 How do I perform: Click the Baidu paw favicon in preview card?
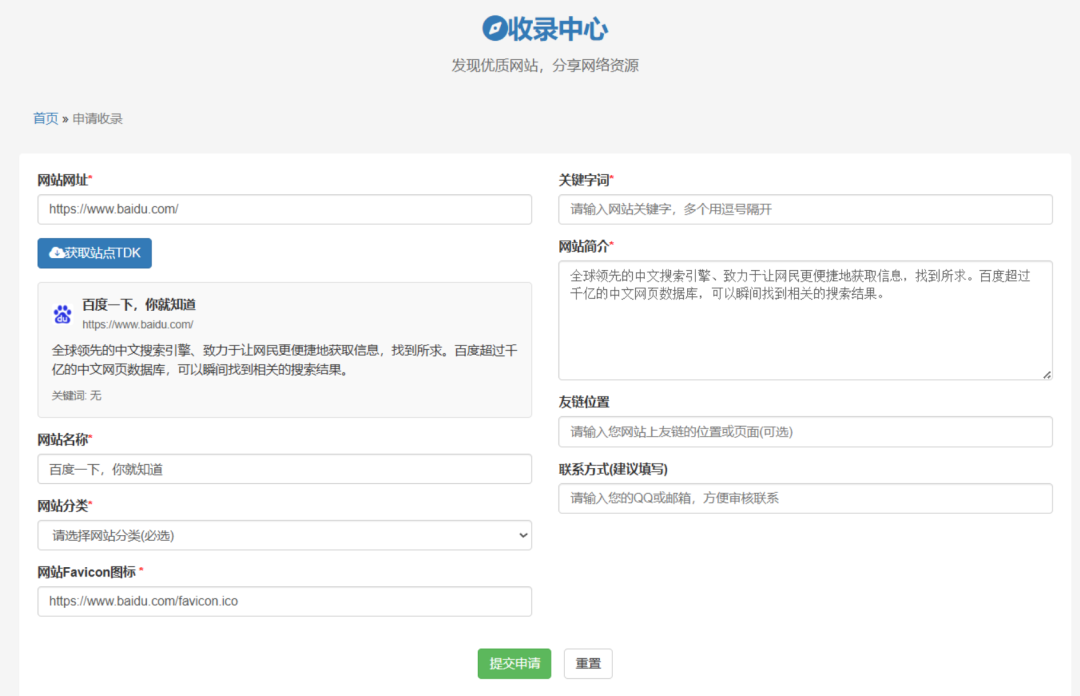point(62,314)
